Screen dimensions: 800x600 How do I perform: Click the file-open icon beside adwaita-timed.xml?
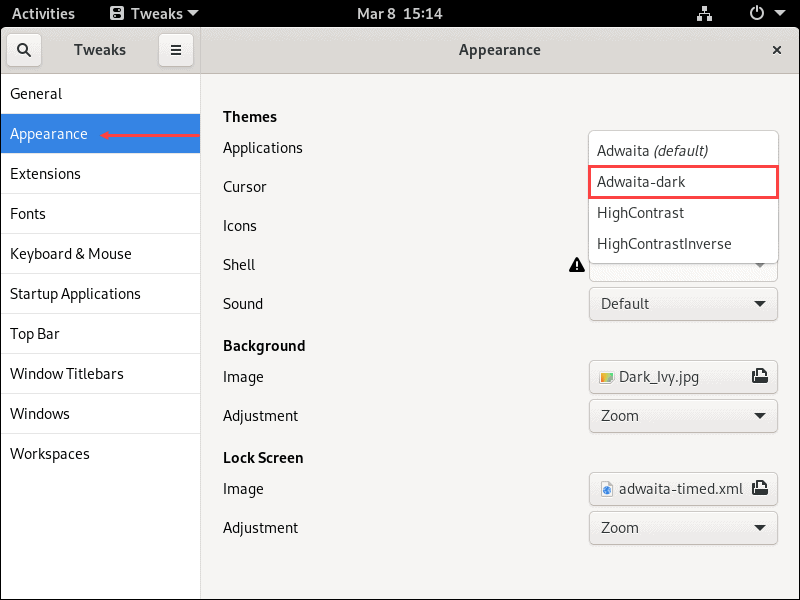(x=760, y=488)
